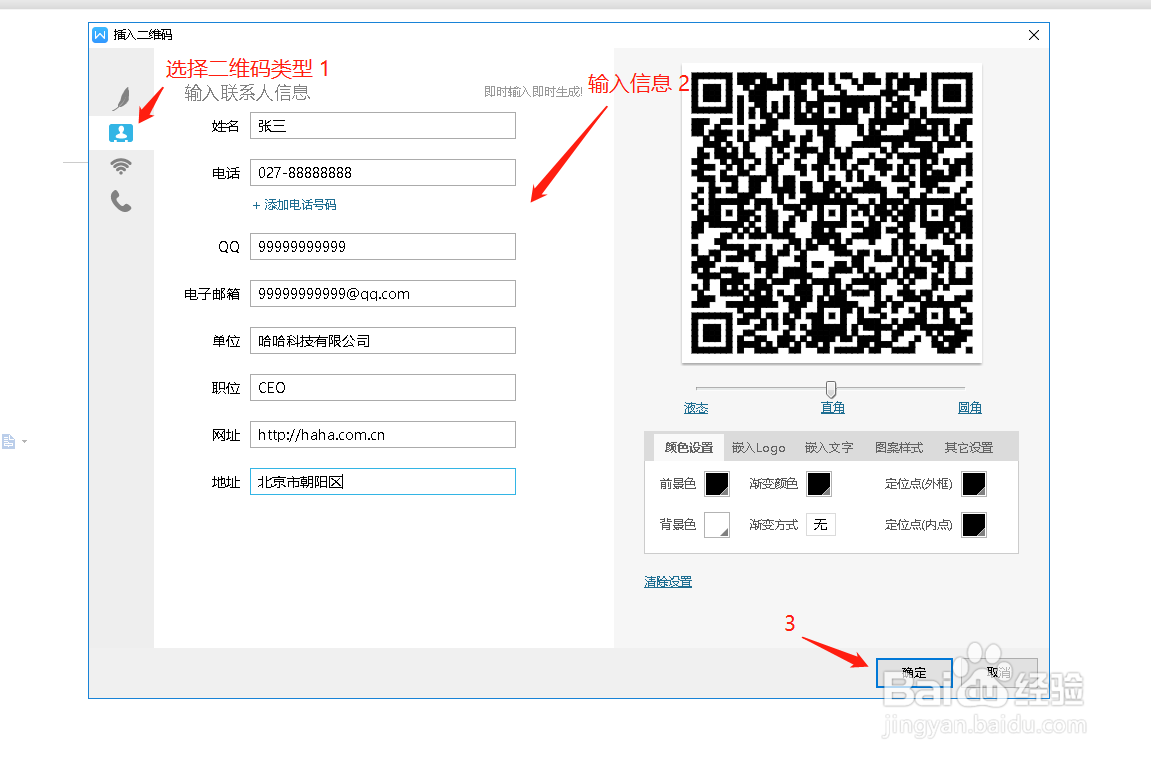Select the WiFi QR code type icon
This screenshot has height=765, width=1151.
(121, 165)
